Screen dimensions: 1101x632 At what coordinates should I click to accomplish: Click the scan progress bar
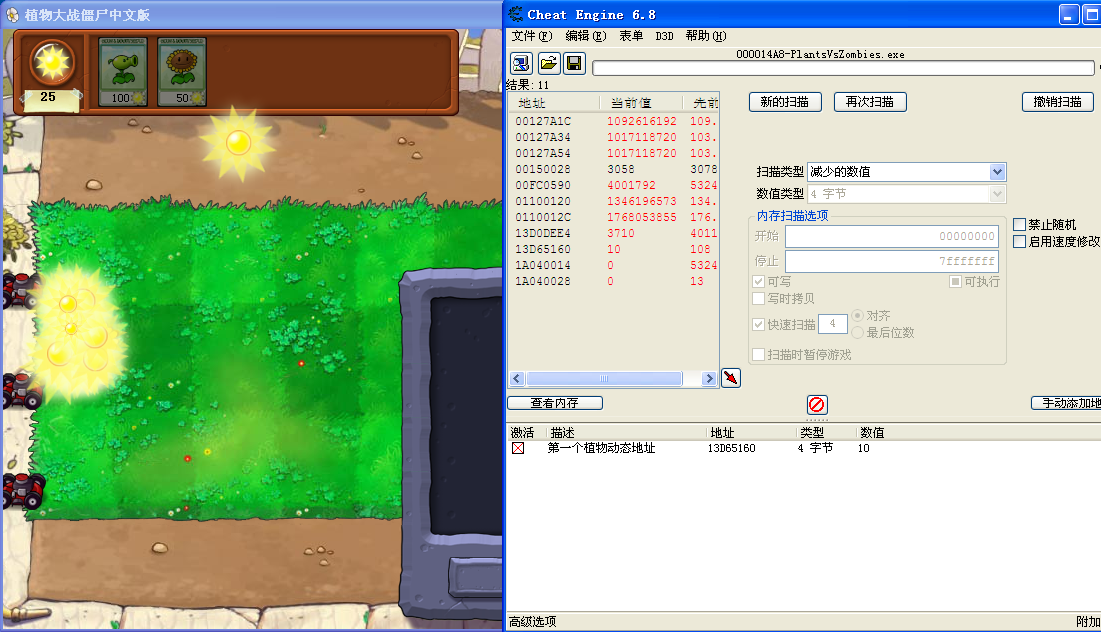(x=843, y=67)
